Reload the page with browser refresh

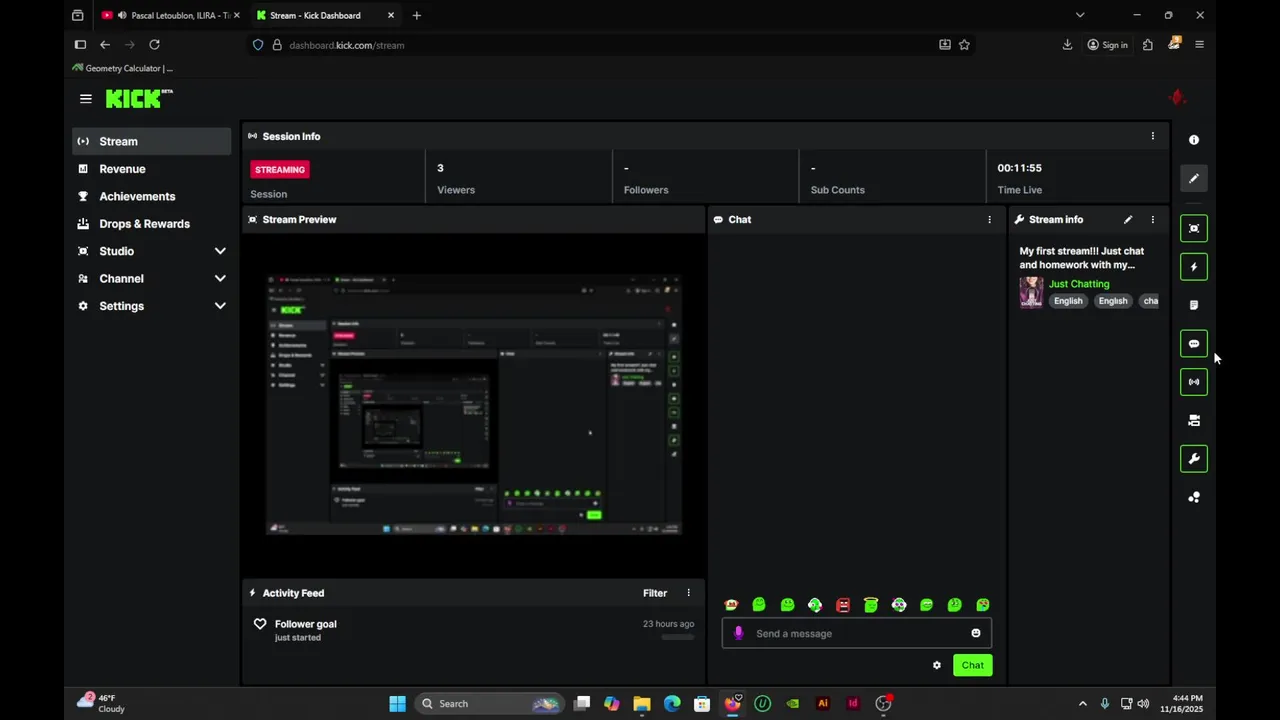tap(154, 45)
